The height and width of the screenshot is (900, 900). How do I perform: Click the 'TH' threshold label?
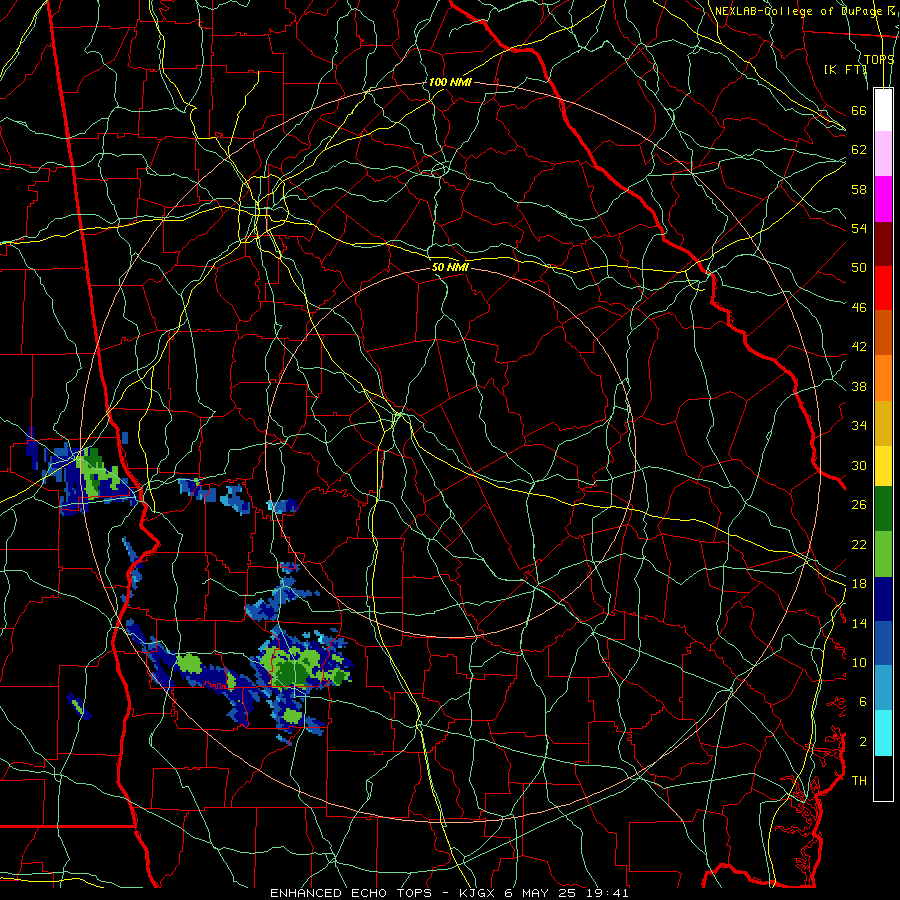pos(859,780)
